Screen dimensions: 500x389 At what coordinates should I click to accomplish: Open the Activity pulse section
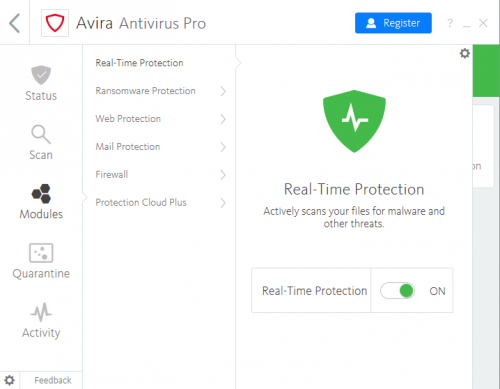pyautogui.click(x=41, y=320)
